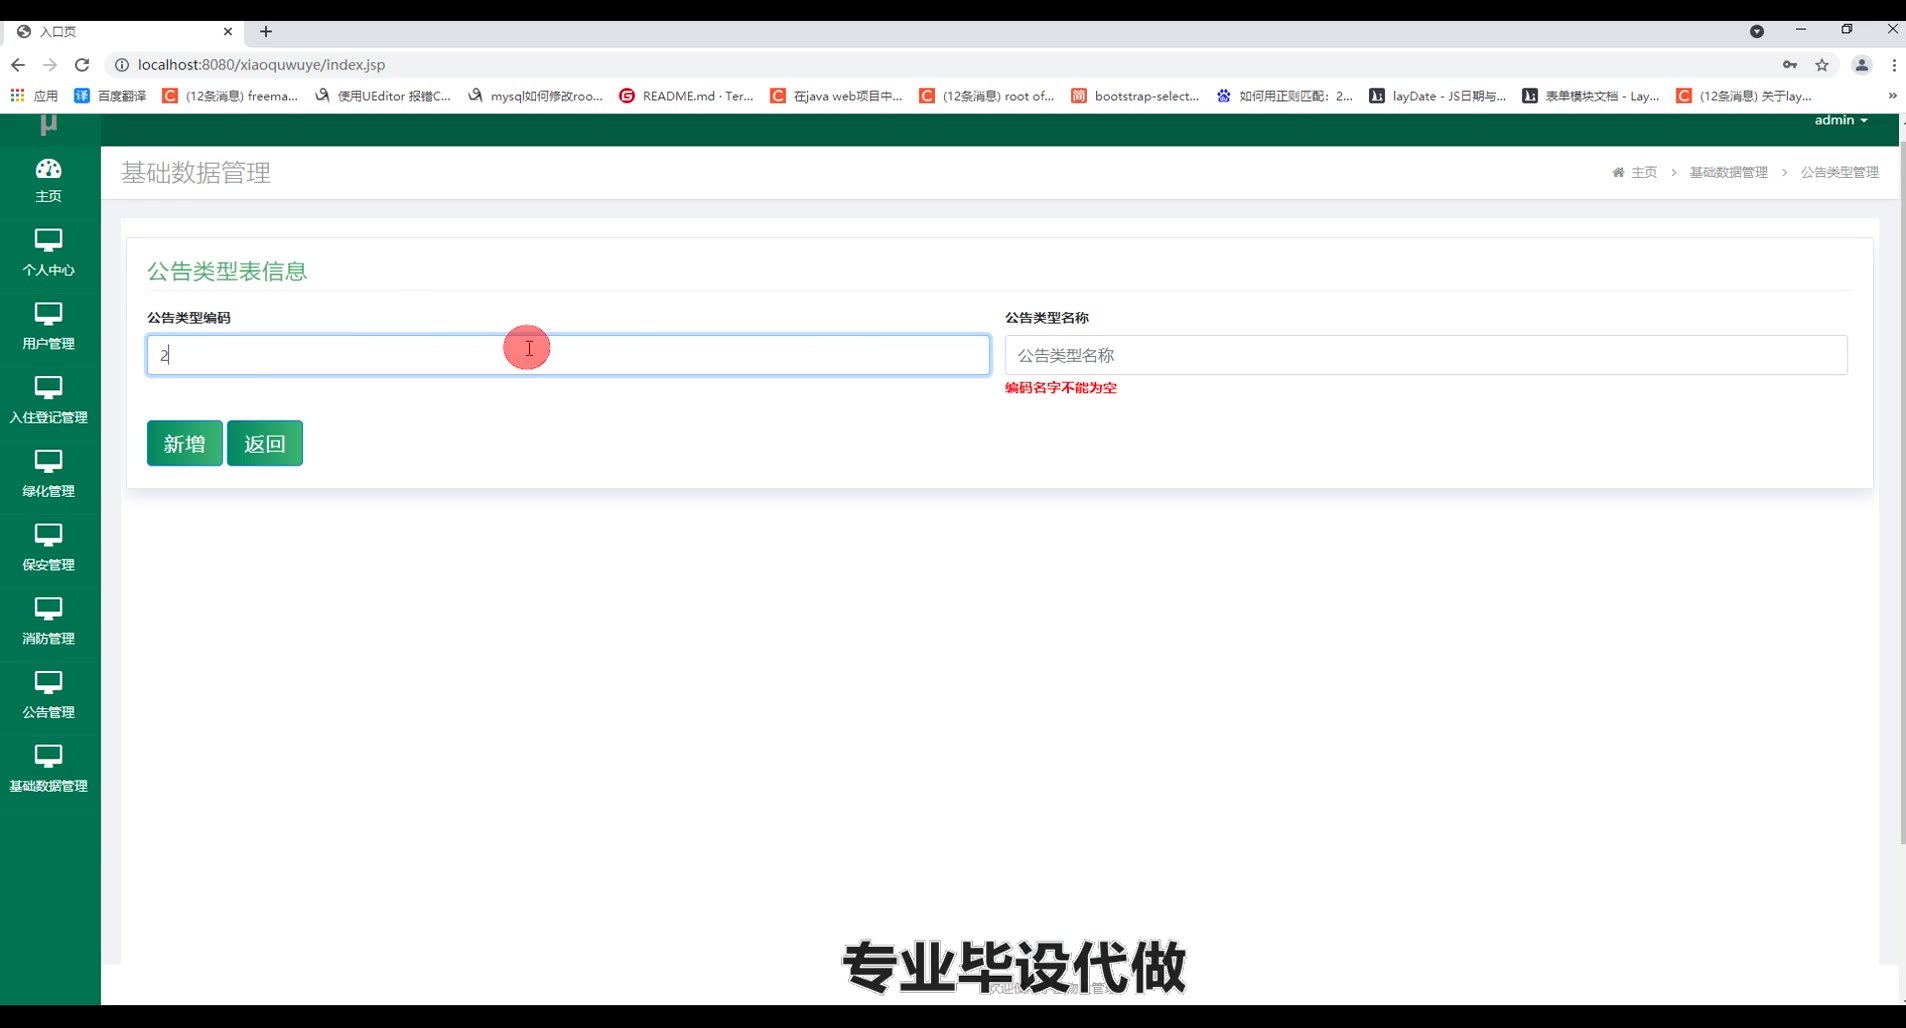Click the browser back arrow
Image resolution: width=1906 pixels, height=1028 pixels.
(x=18, y=65)
